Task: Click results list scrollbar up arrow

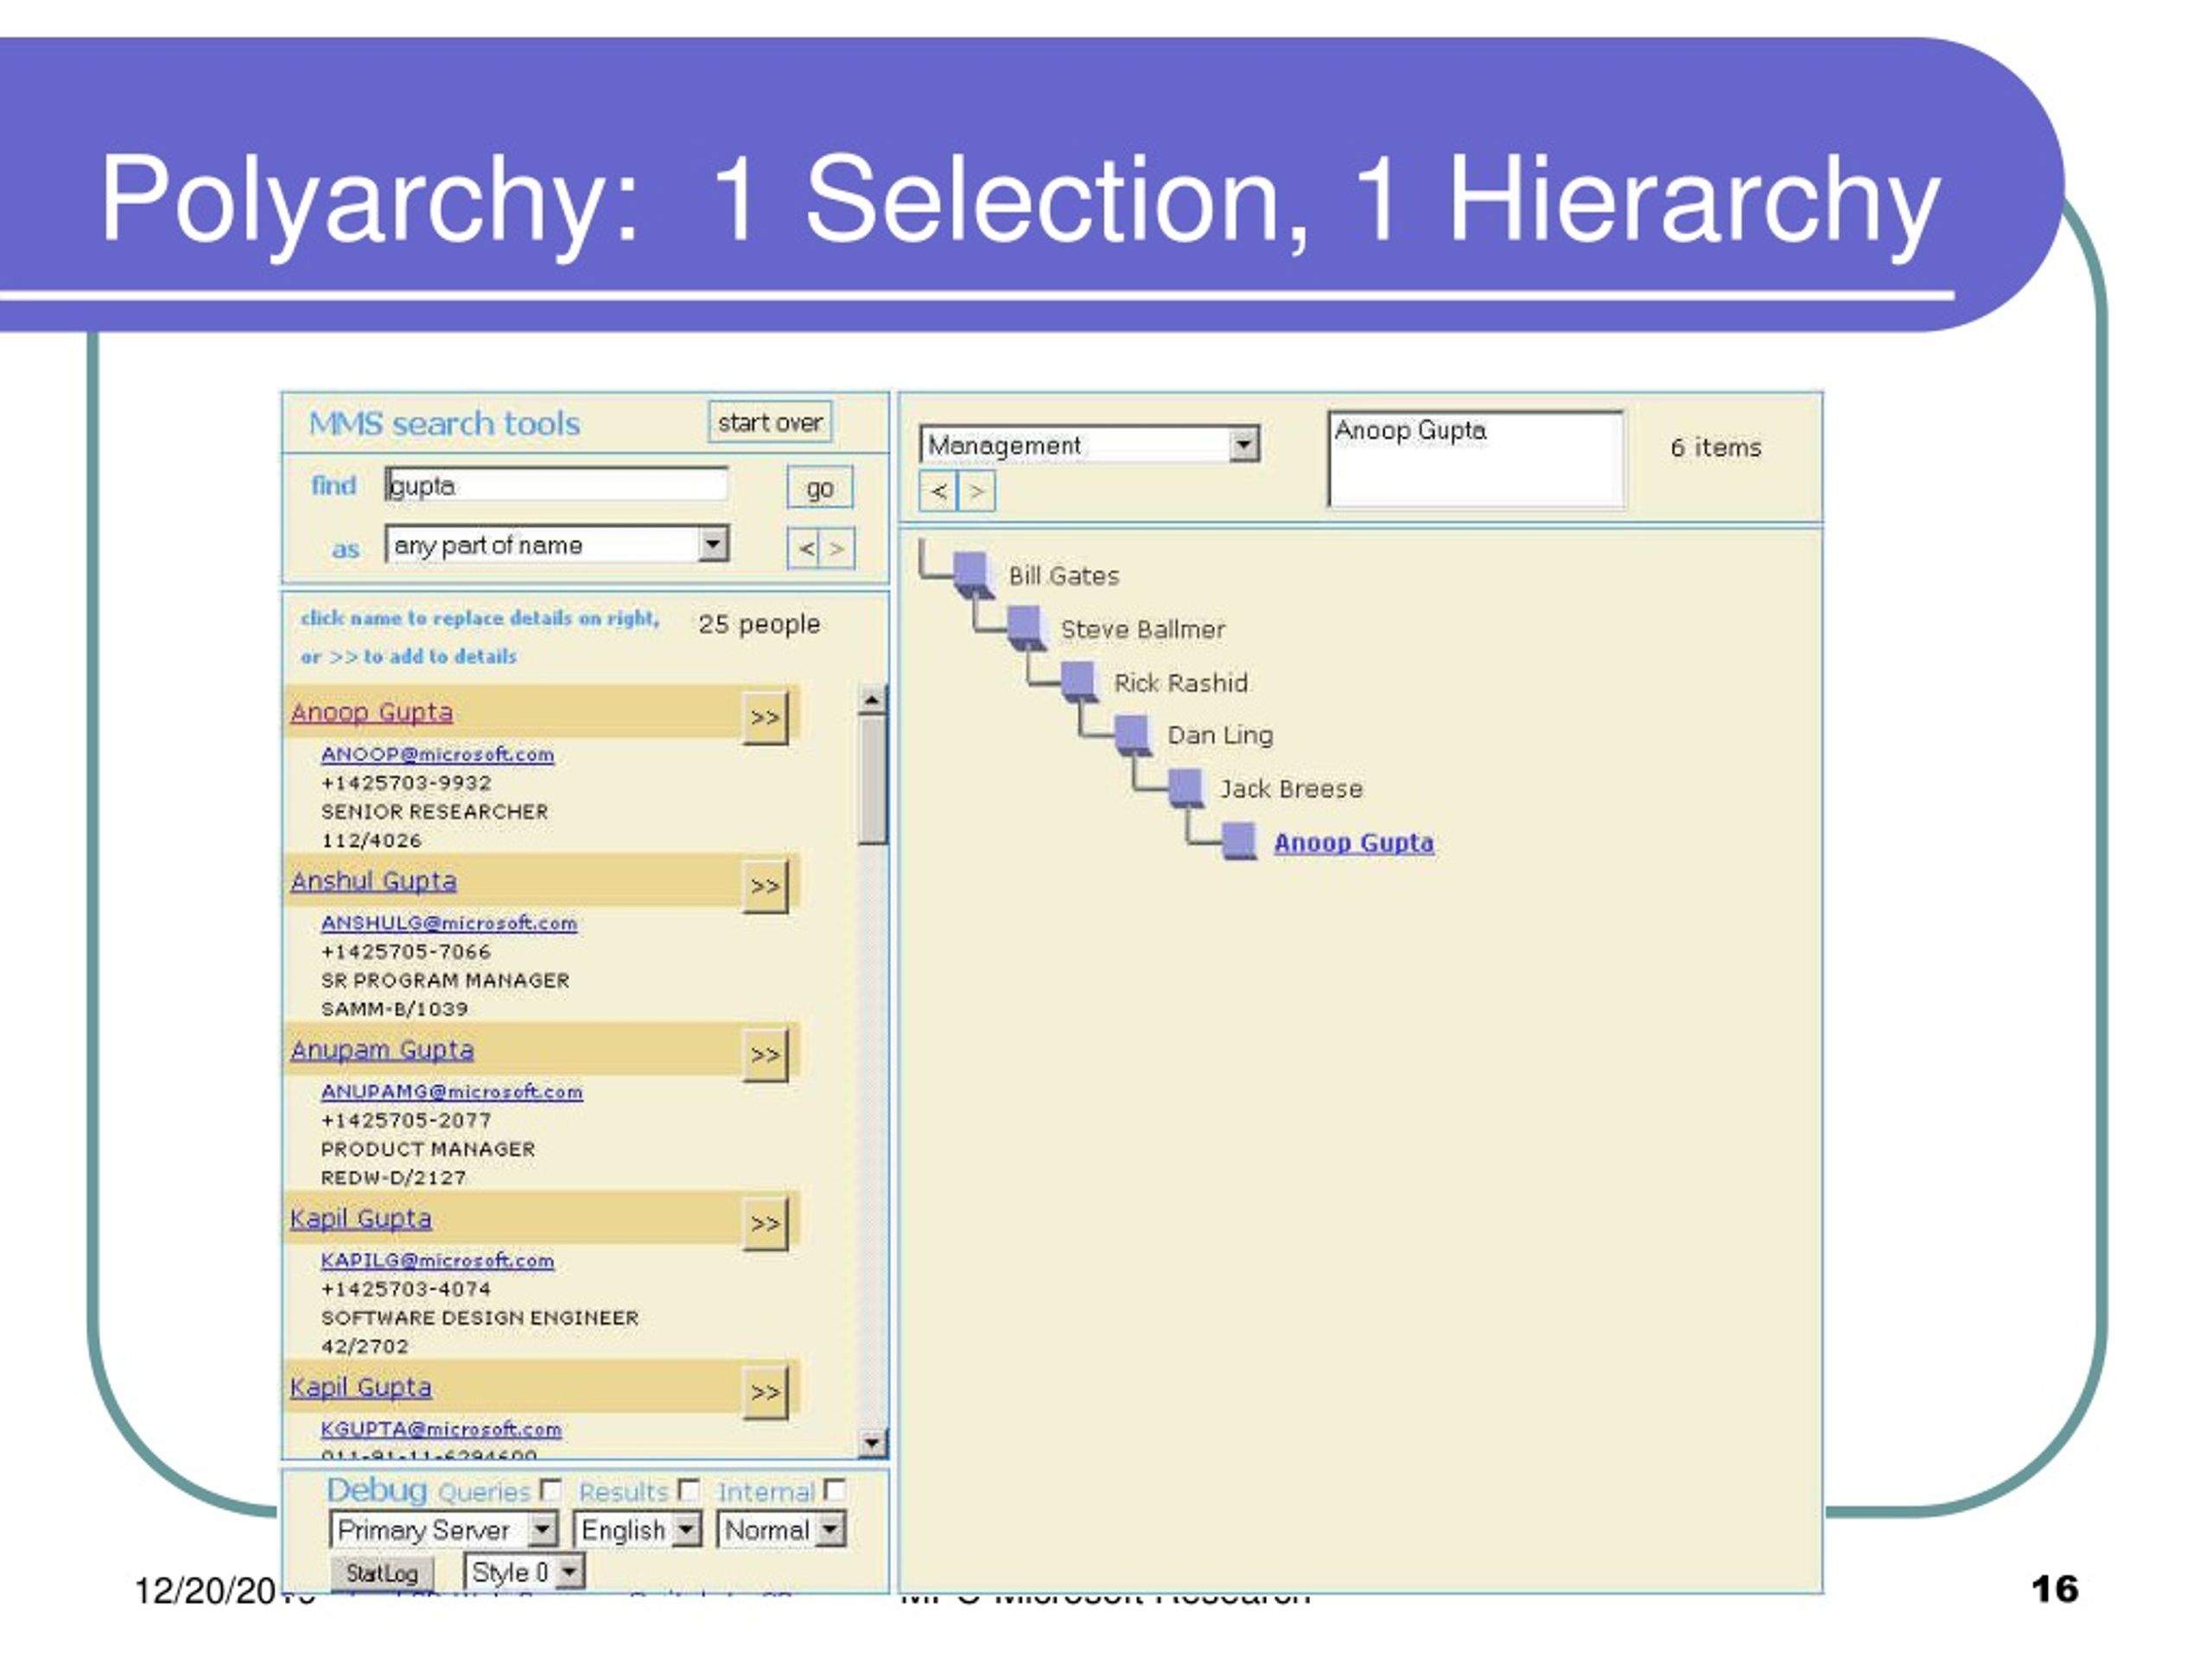Action: [x=873, y=700]
